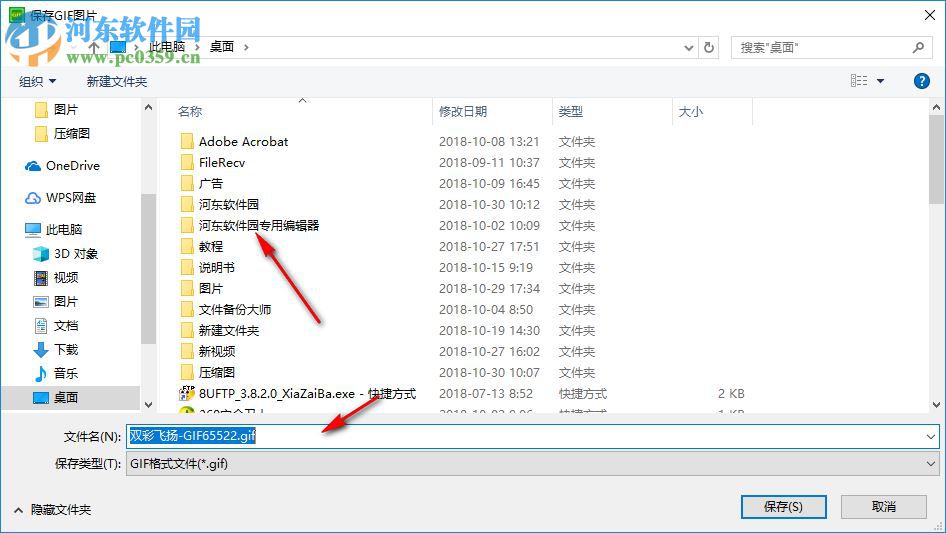This screenshot has height=533, width=946.
Task: Click date 2018-10-08 13:21 cell
Action: [489, 142]
